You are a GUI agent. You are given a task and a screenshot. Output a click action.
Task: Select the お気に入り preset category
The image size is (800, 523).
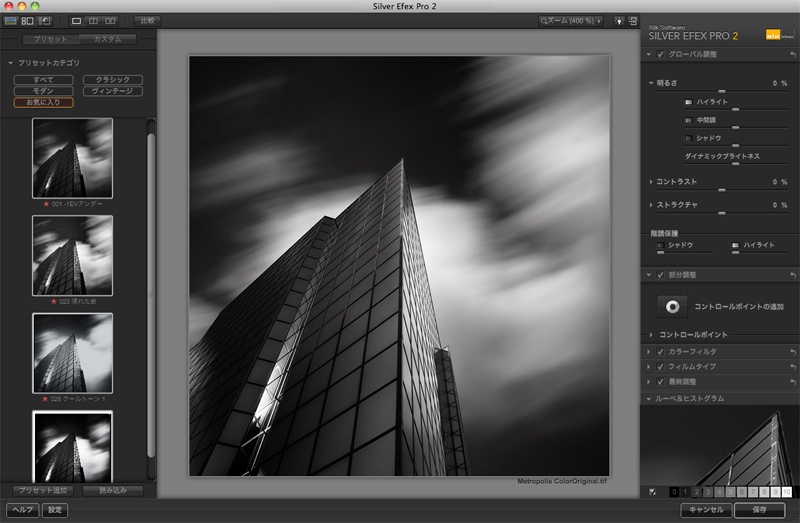coord(43,102)
